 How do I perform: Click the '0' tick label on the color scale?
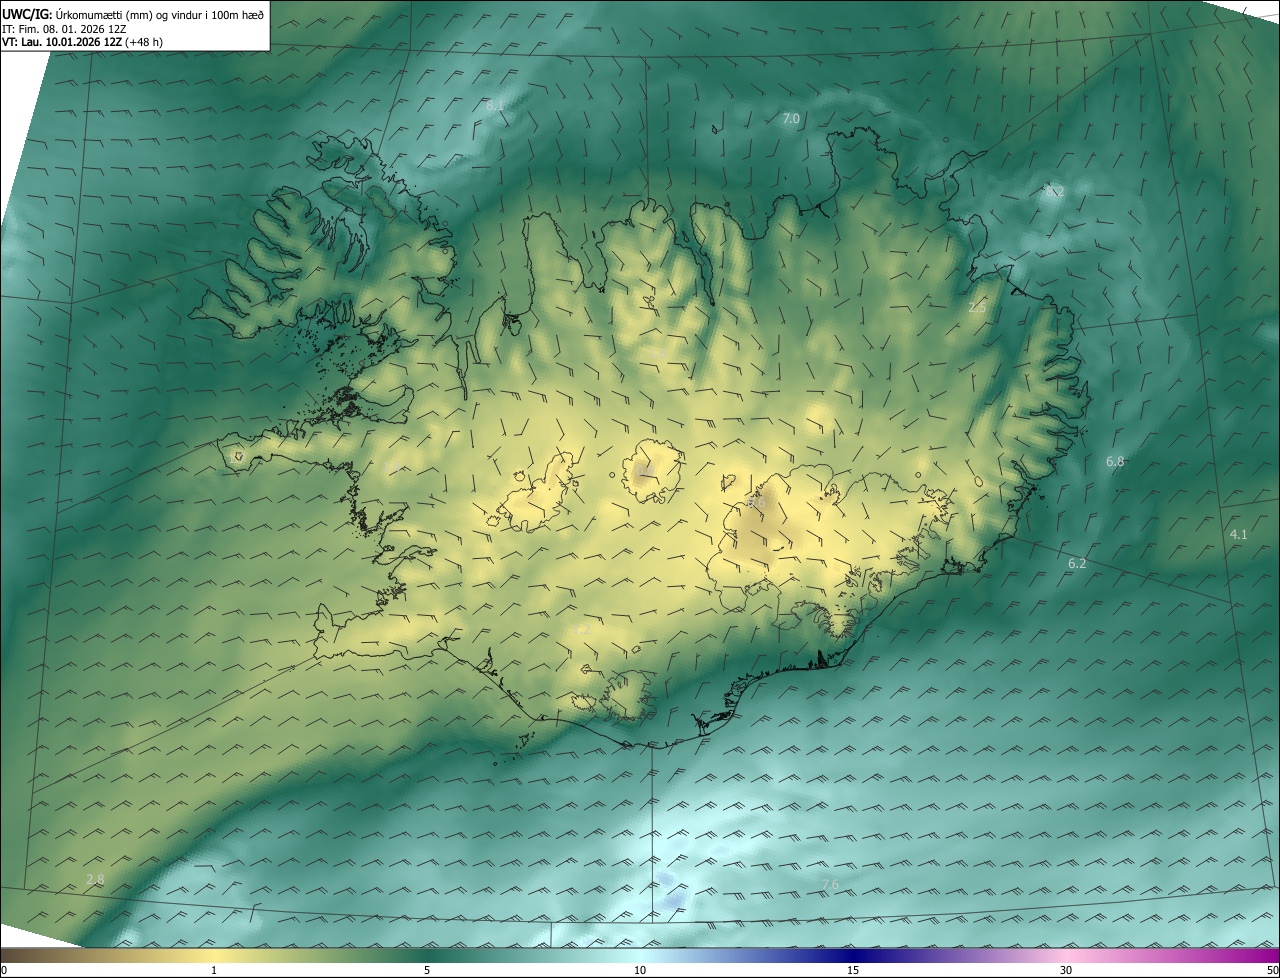(4, 970)
